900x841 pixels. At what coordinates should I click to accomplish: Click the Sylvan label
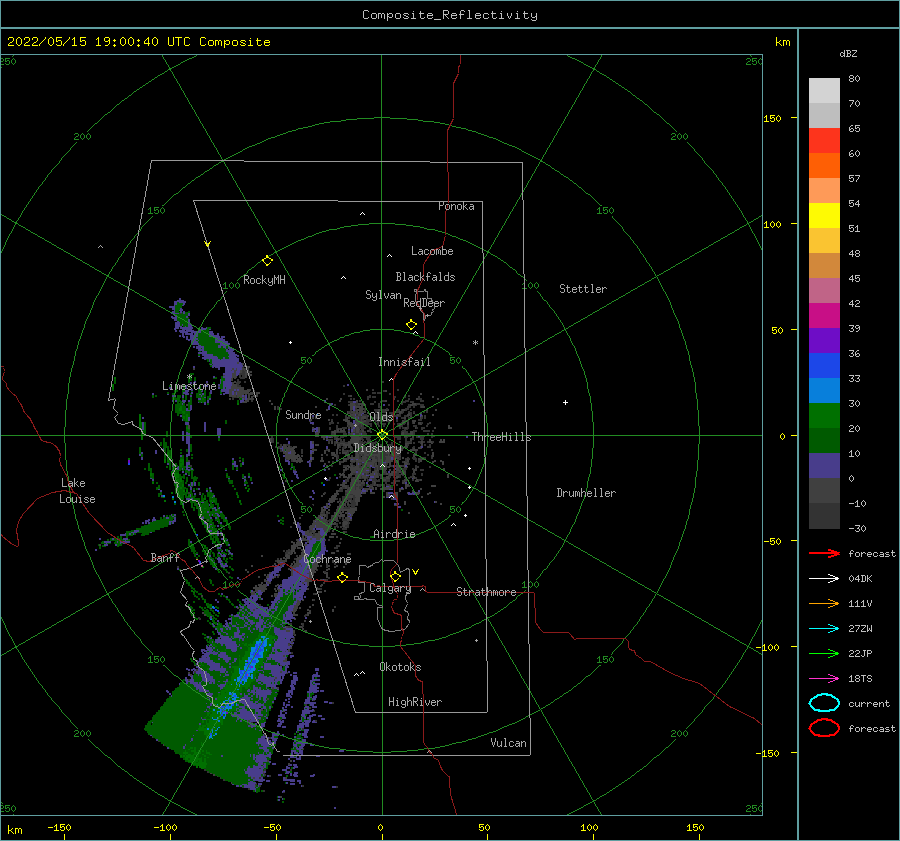(383, 295)
